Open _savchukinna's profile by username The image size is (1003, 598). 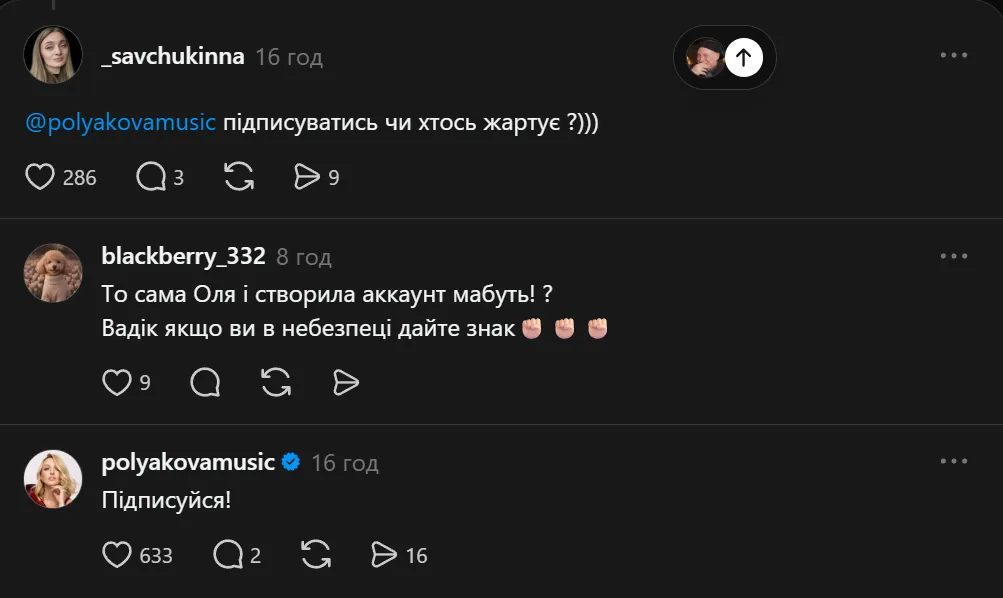(173, 56)
